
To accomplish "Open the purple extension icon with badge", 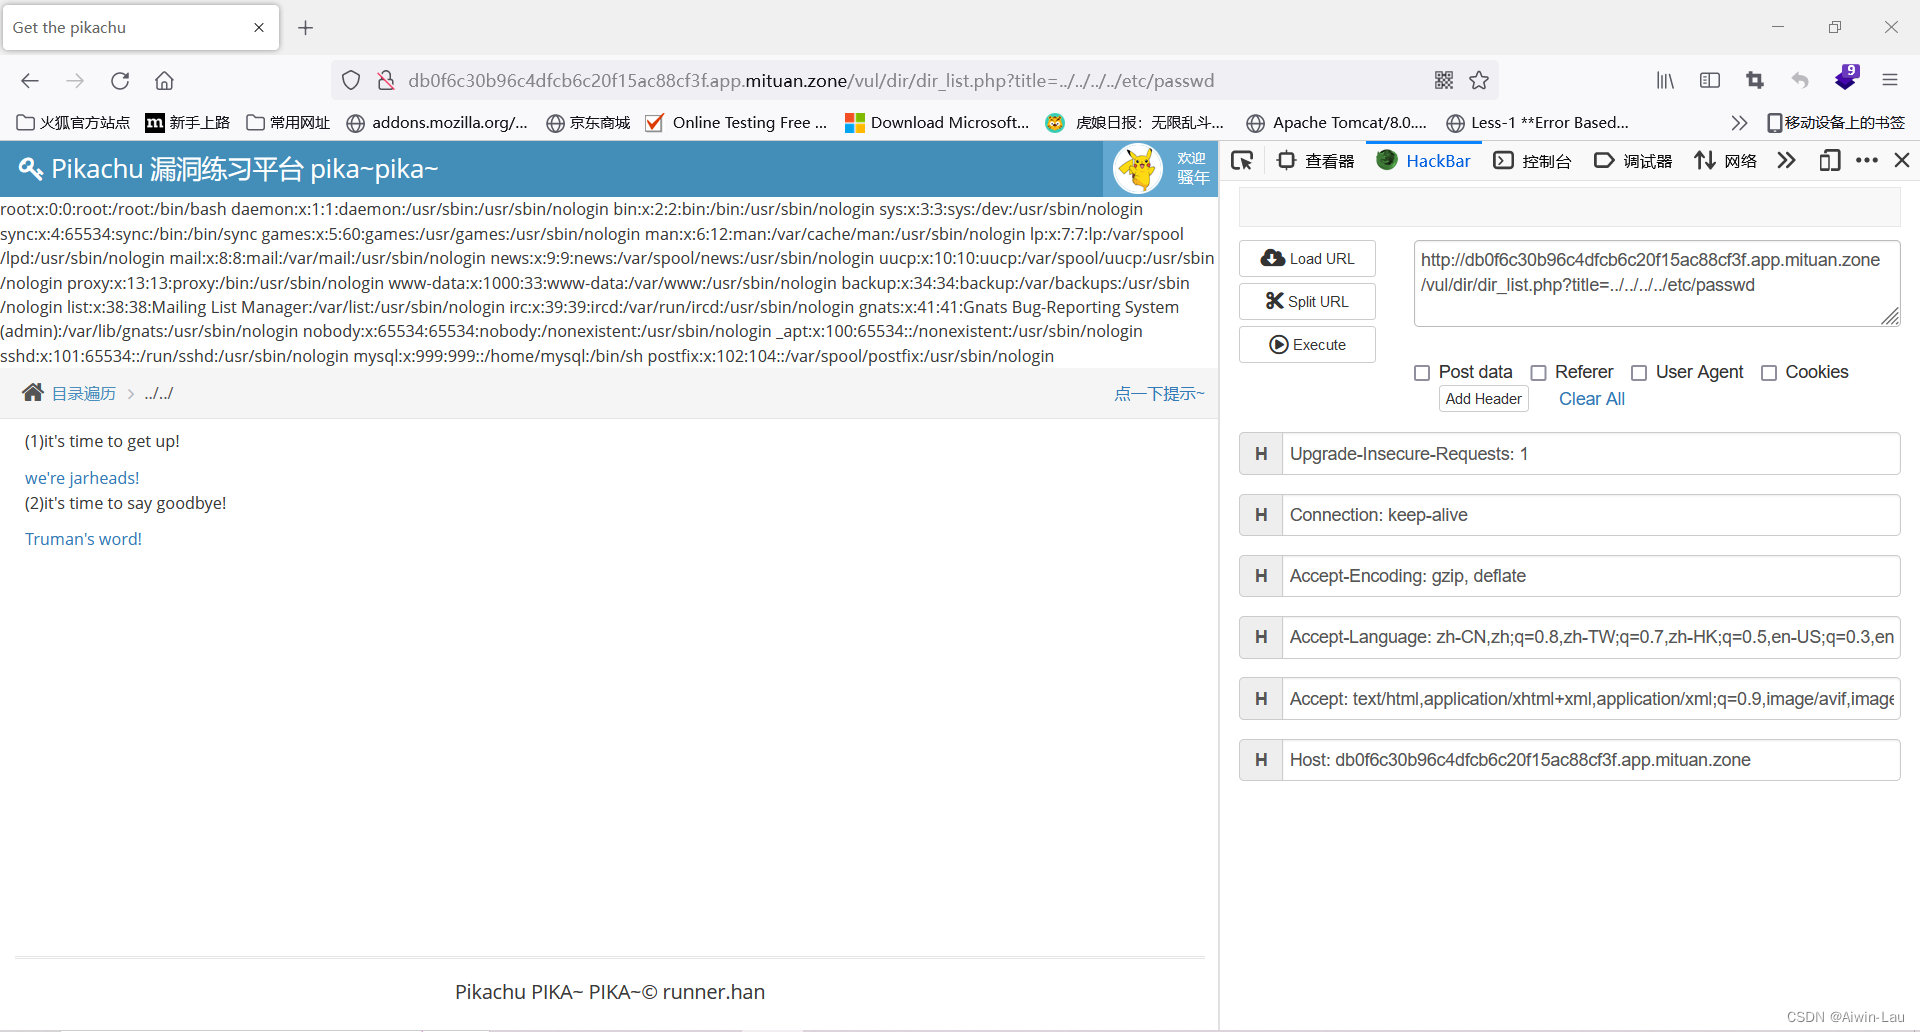I will pos(1846,78).
